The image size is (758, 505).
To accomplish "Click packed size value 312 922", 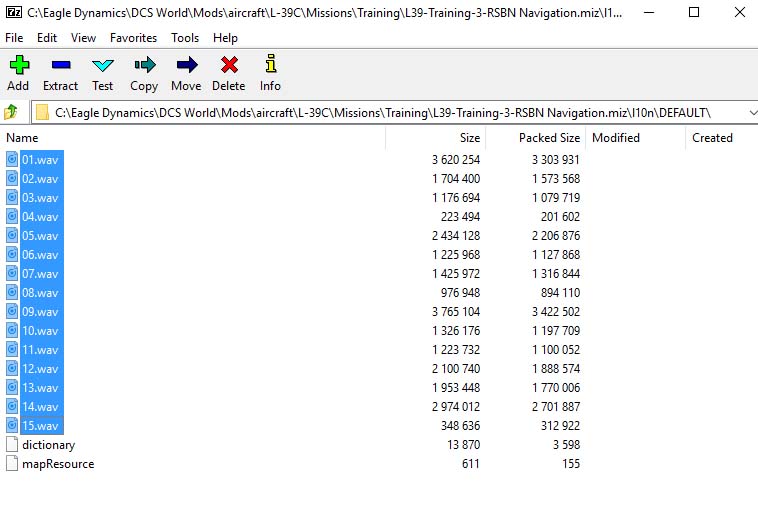I will 560,425.
